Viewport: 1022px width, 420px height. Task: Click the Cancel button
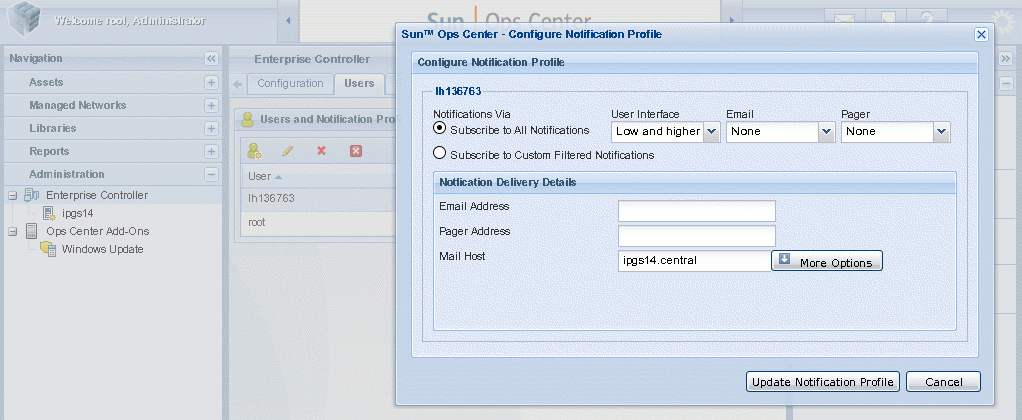coord(943,382)
